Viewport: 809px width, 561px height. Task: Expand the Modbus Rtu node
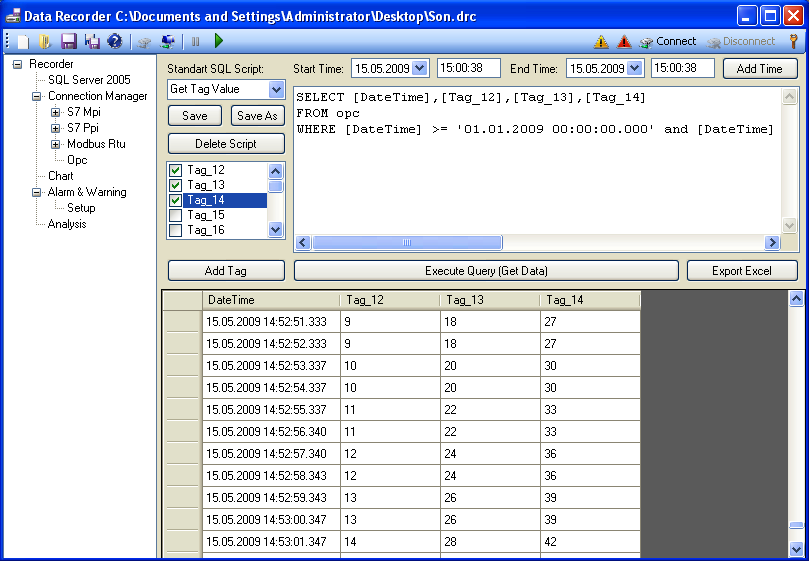(x=56, y=144)
